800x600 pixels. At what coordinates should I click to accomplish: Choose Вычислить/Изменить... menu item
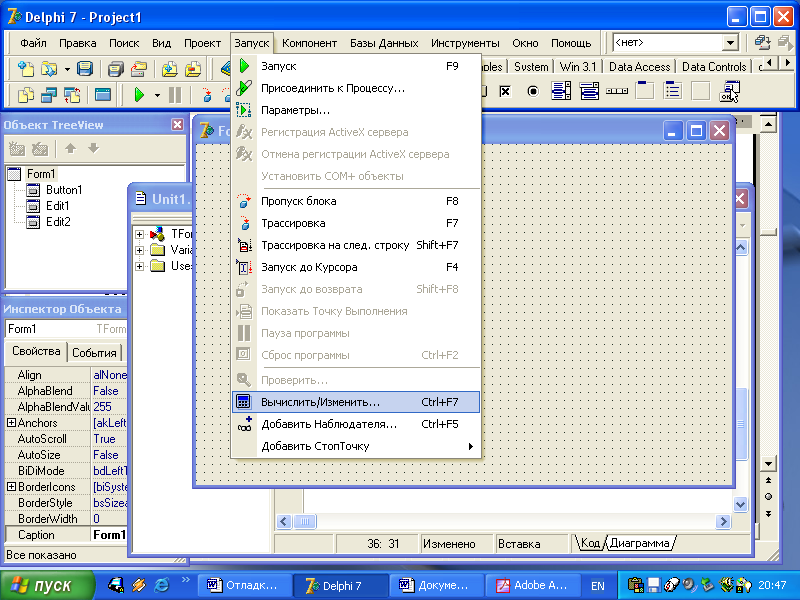356,402
